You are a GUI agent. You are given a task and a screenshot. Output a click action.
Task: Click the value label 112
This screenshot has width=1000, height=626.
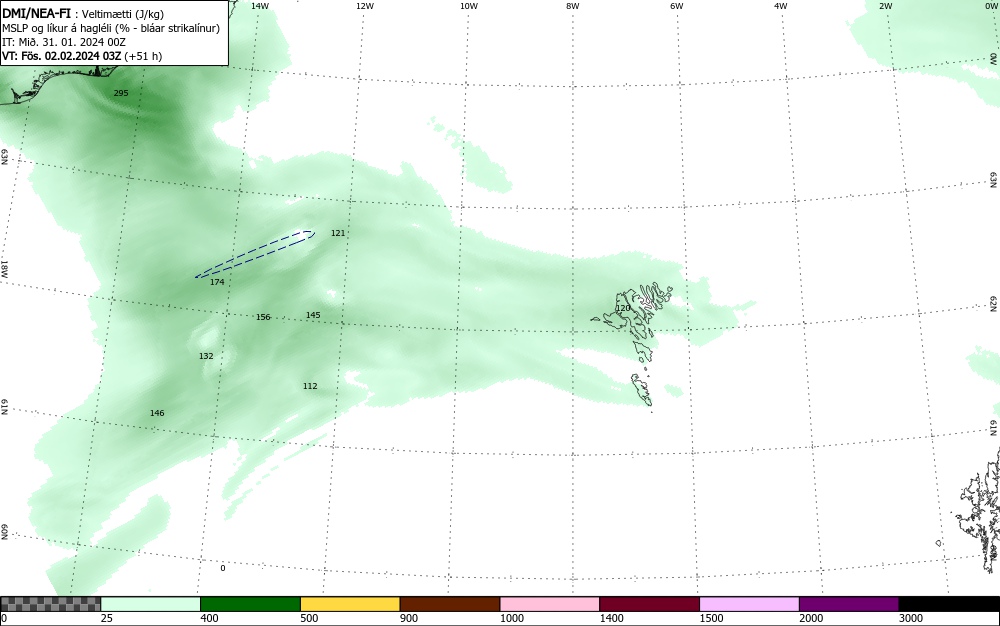click(x=310, y=386)
